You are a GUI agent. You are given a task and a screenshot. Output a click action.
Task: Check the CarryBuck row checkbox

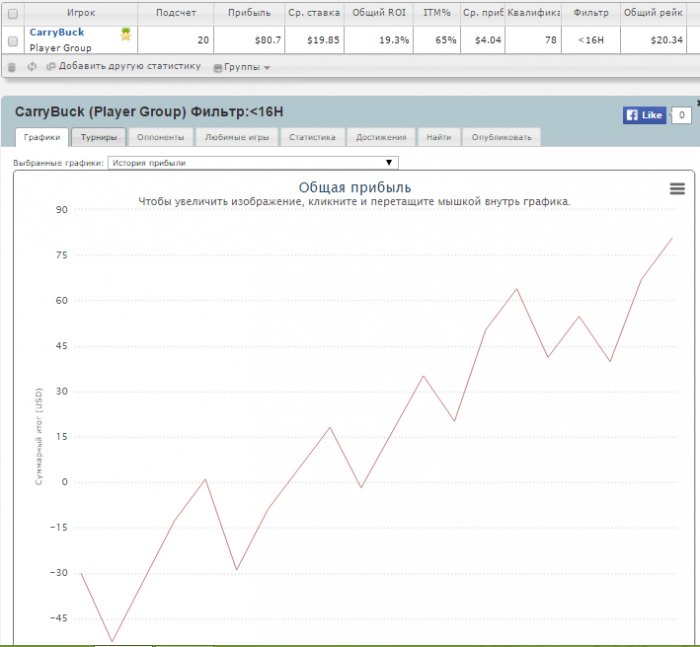13,41
